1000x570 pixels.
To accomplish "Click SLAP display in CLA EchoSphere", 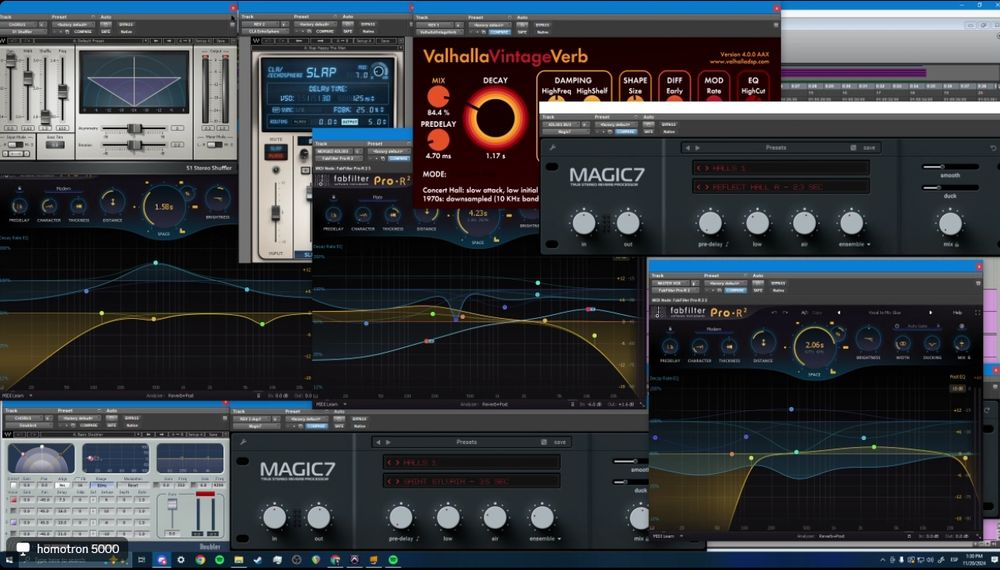I will click(x=321, y=72).
